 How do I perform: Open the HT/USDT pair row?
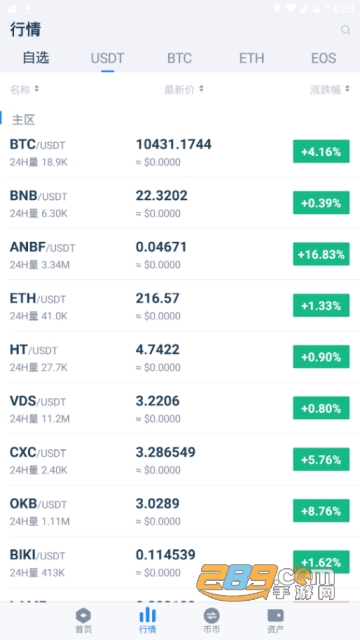click(x=180, y=357)
